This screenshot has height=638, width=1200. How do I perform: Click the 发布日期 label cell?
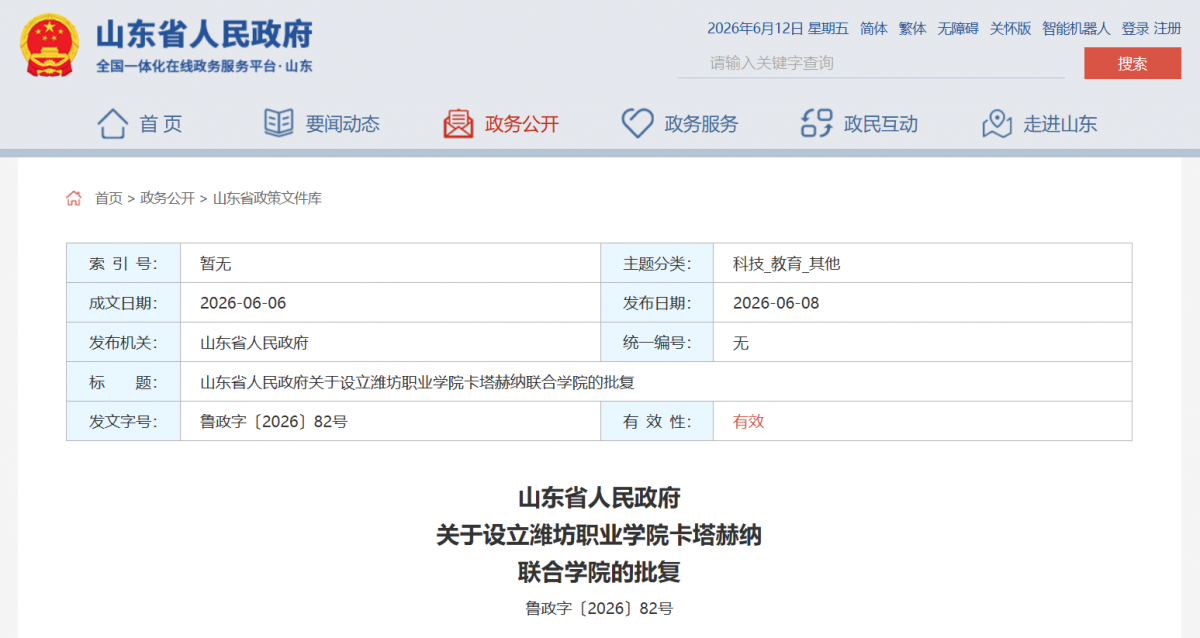pyautogui.click(x=656, y=303)
